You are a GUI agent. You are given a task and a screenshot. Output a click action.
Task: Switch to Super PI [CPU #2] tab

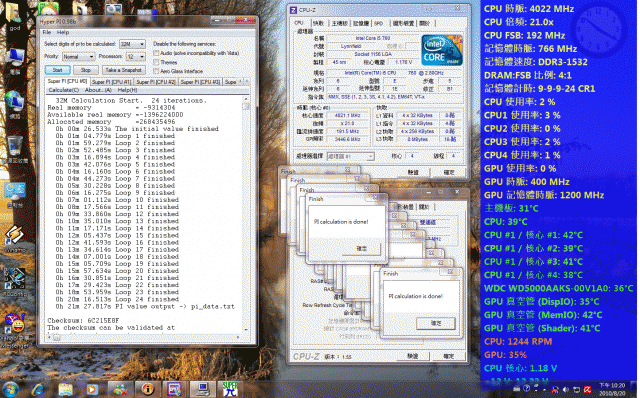[x=156, y=82]
